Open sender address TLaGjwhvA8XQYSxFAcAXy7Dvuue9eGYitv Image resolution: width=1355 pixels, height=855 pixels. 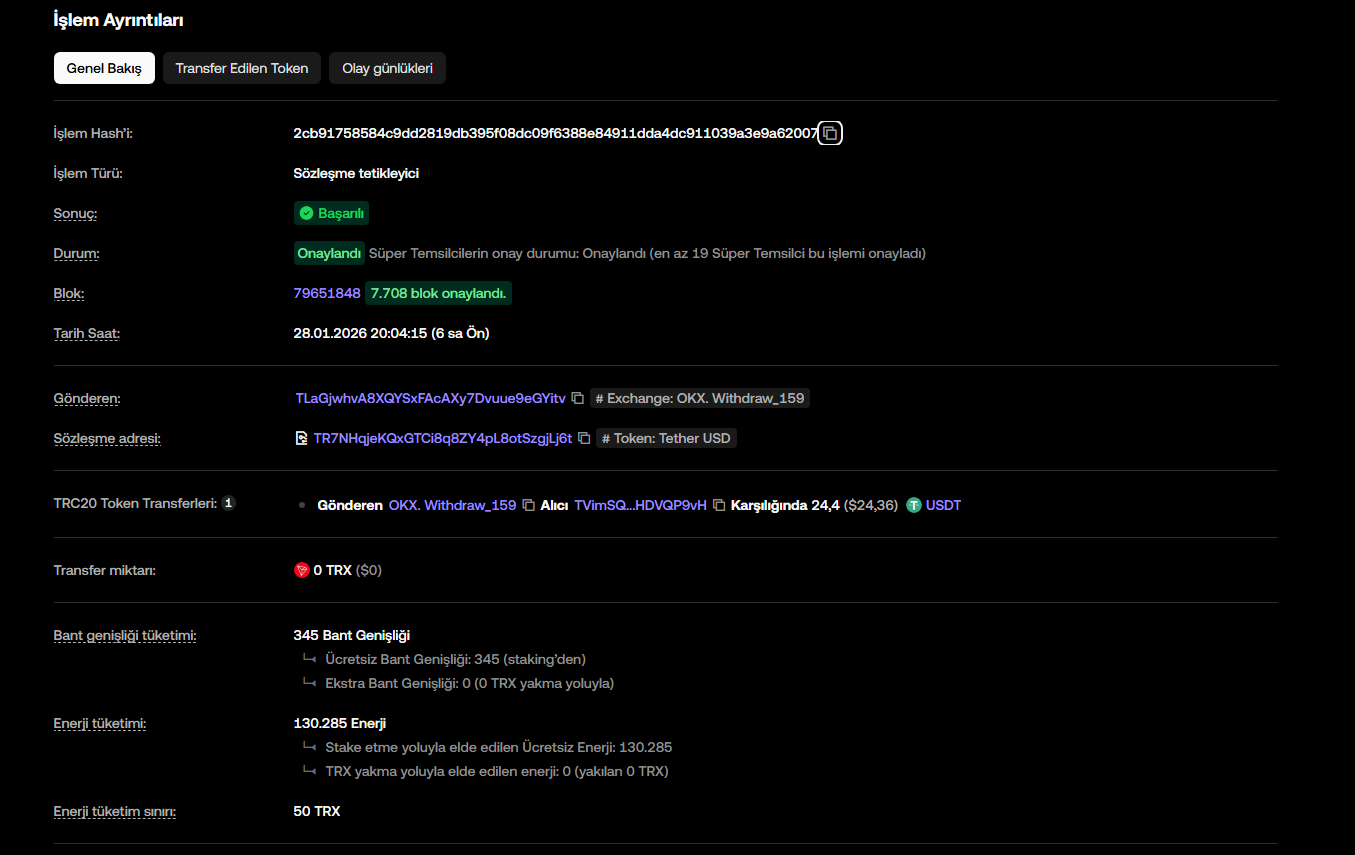(x=430, y=398)
